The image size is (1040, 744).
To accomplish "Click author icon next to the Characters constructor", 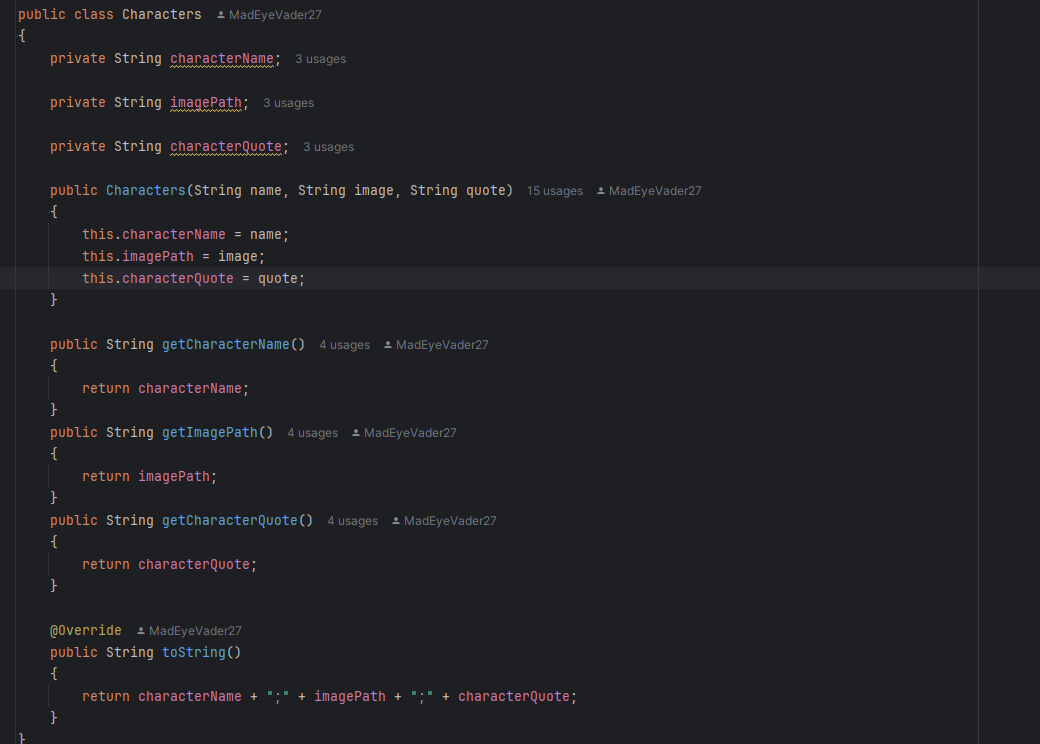I will pyautogui.click(x=601, y=191).
